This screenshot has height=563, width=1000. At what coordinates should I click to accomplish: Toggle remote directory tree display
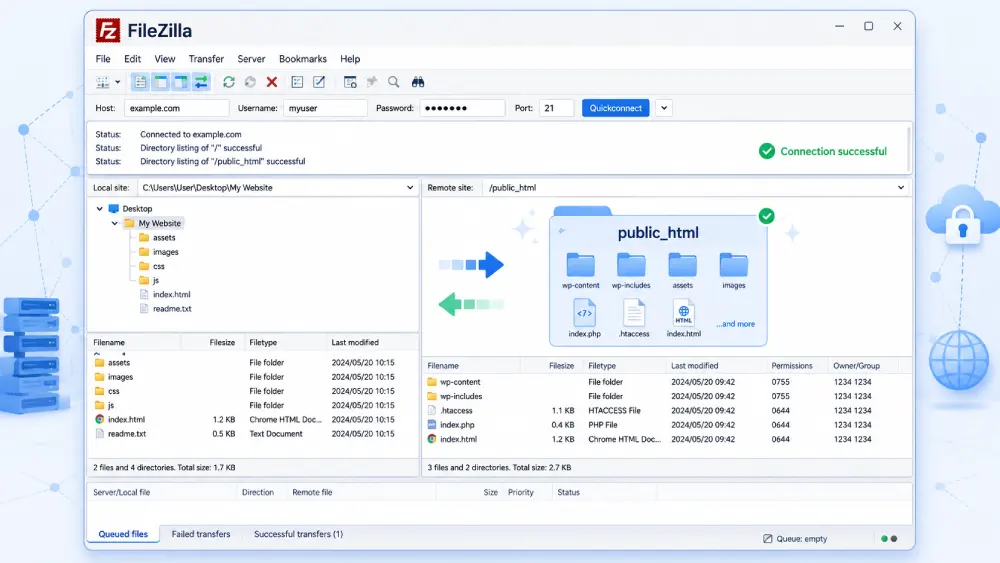181,82
